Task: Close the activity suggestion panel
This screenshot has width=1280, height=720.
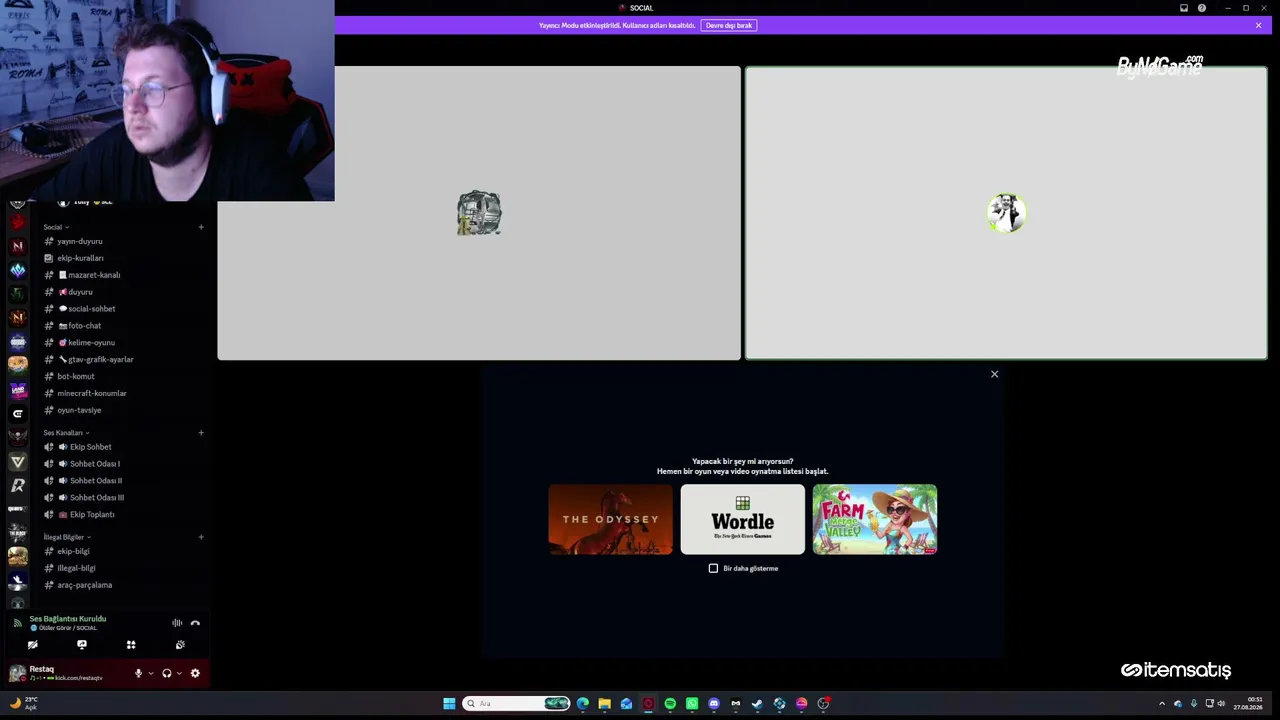Action: point(994,374)
